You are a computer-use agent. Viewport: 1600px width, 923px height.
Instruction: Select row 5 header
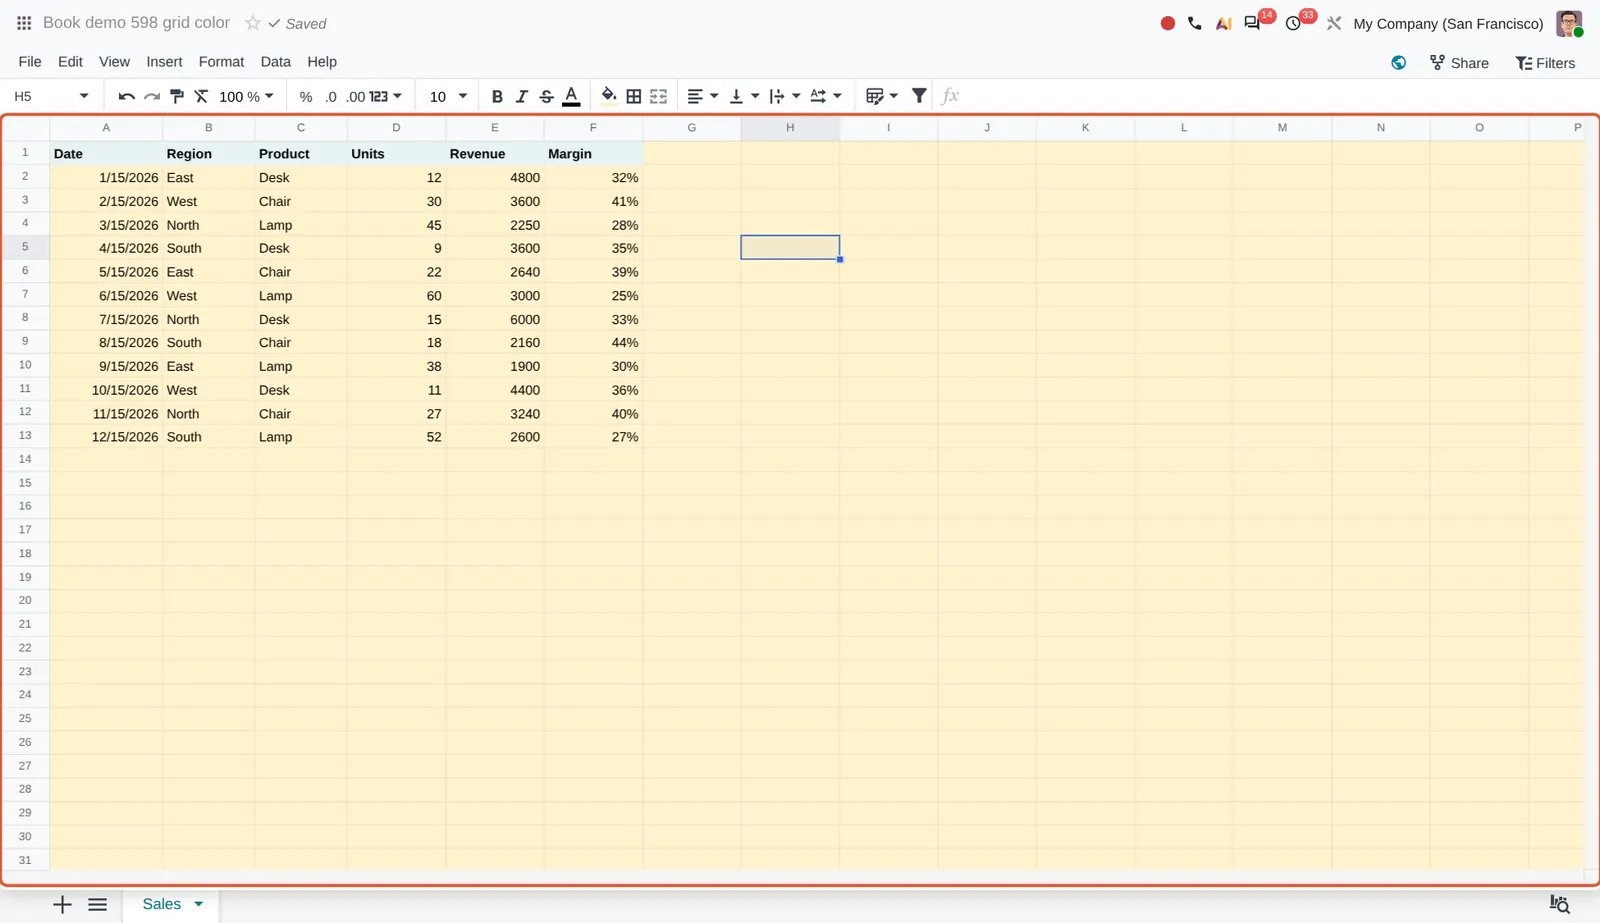tap(25, 247)
